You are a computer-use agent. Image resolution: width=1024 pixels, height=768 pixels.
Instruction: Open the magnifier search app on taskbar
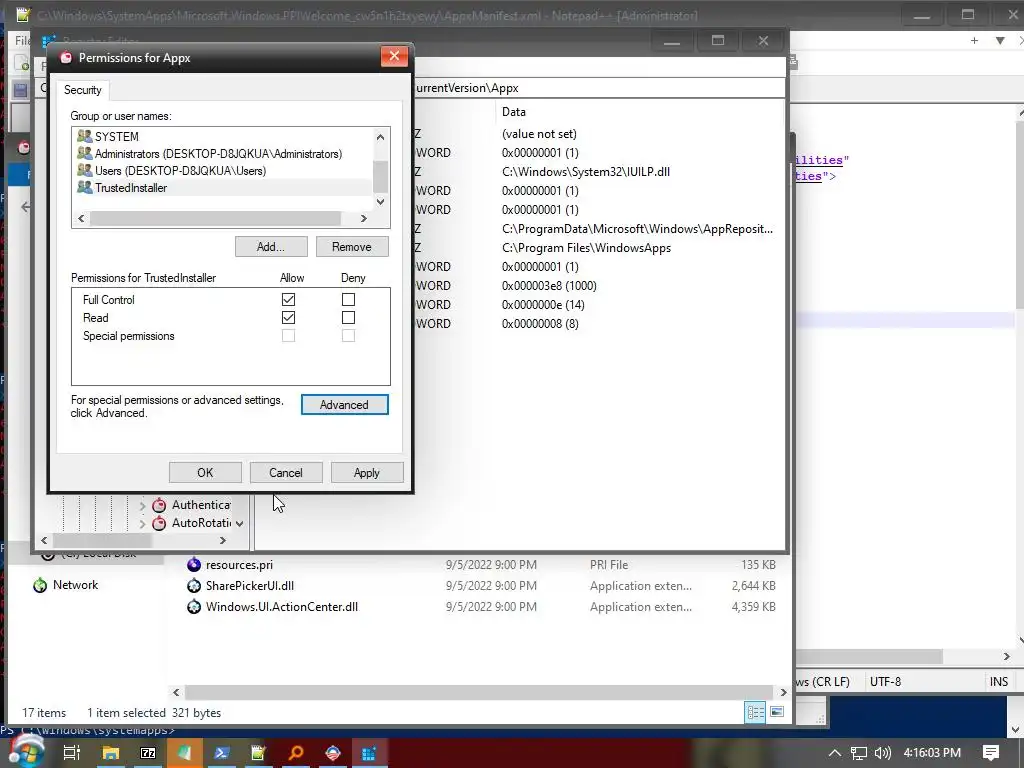pos(296,753)
